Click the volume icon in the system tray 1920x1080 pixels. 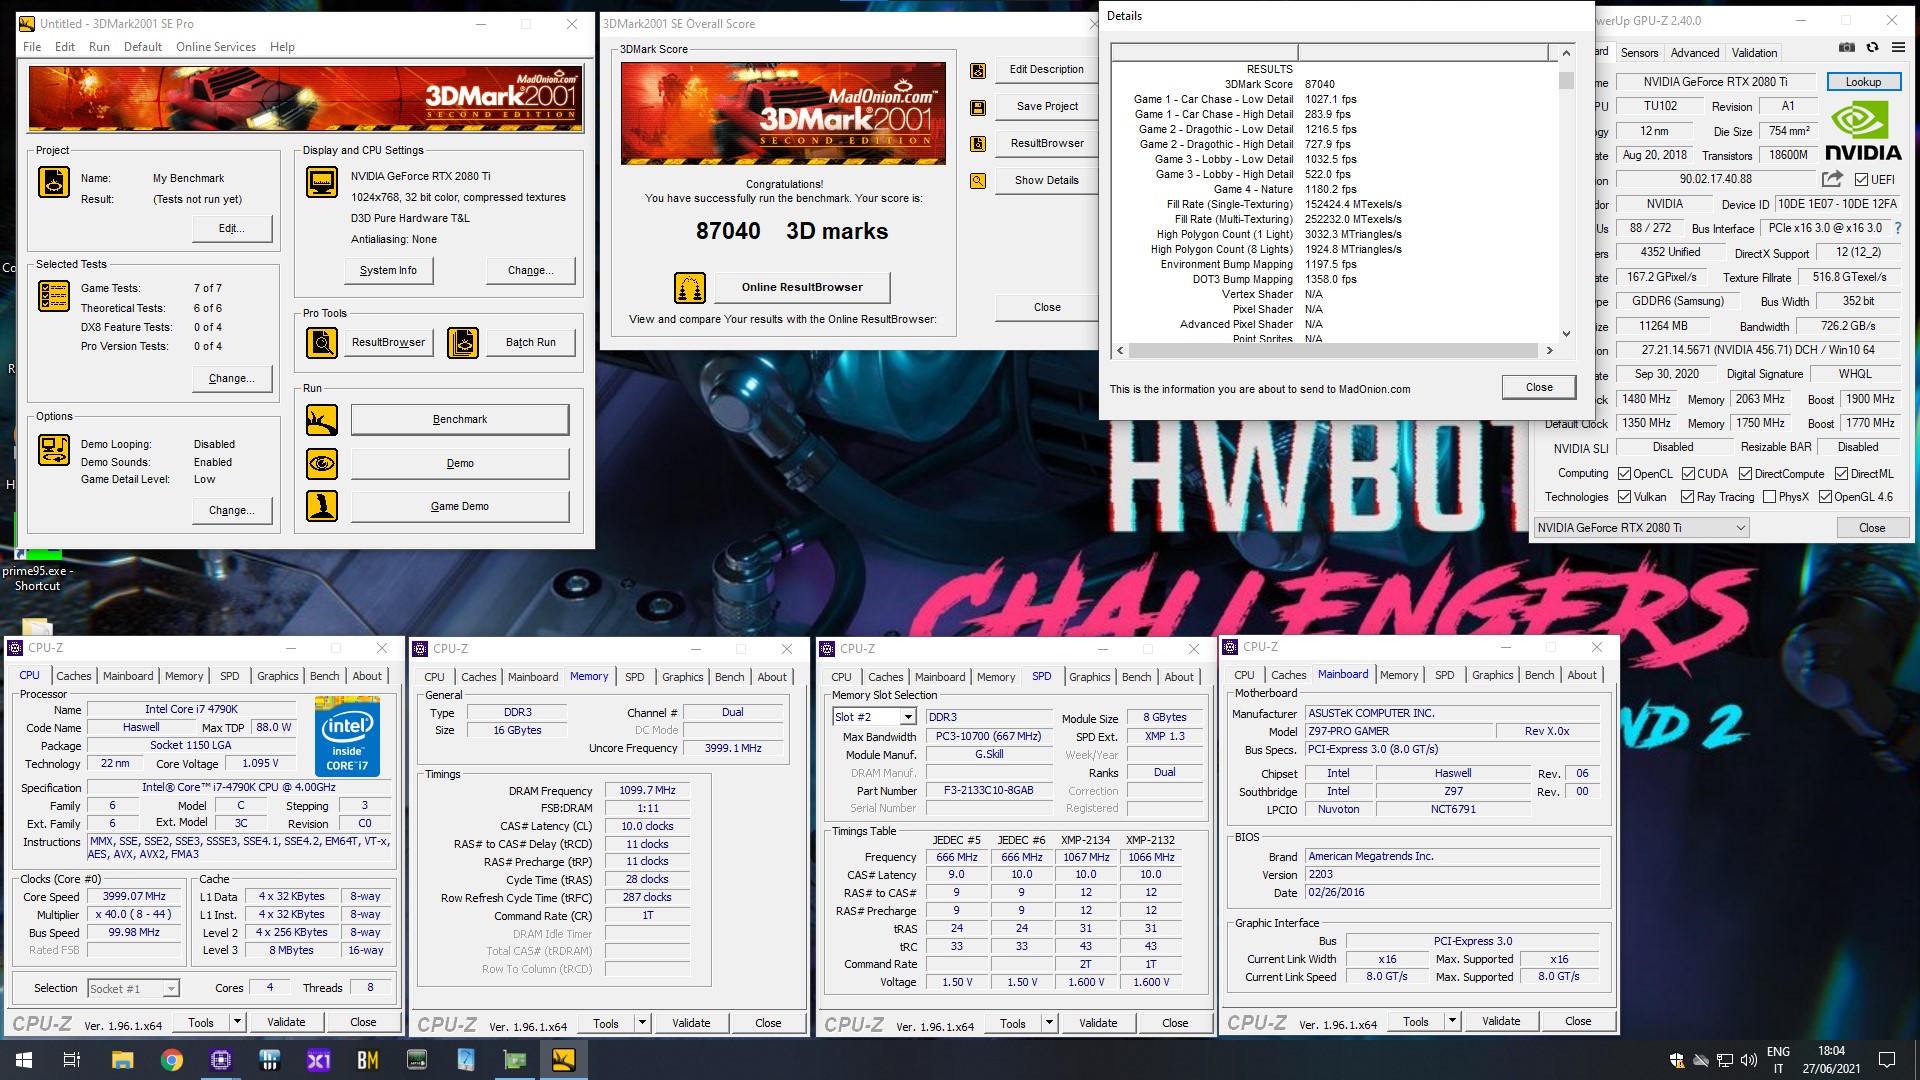1748,1060
